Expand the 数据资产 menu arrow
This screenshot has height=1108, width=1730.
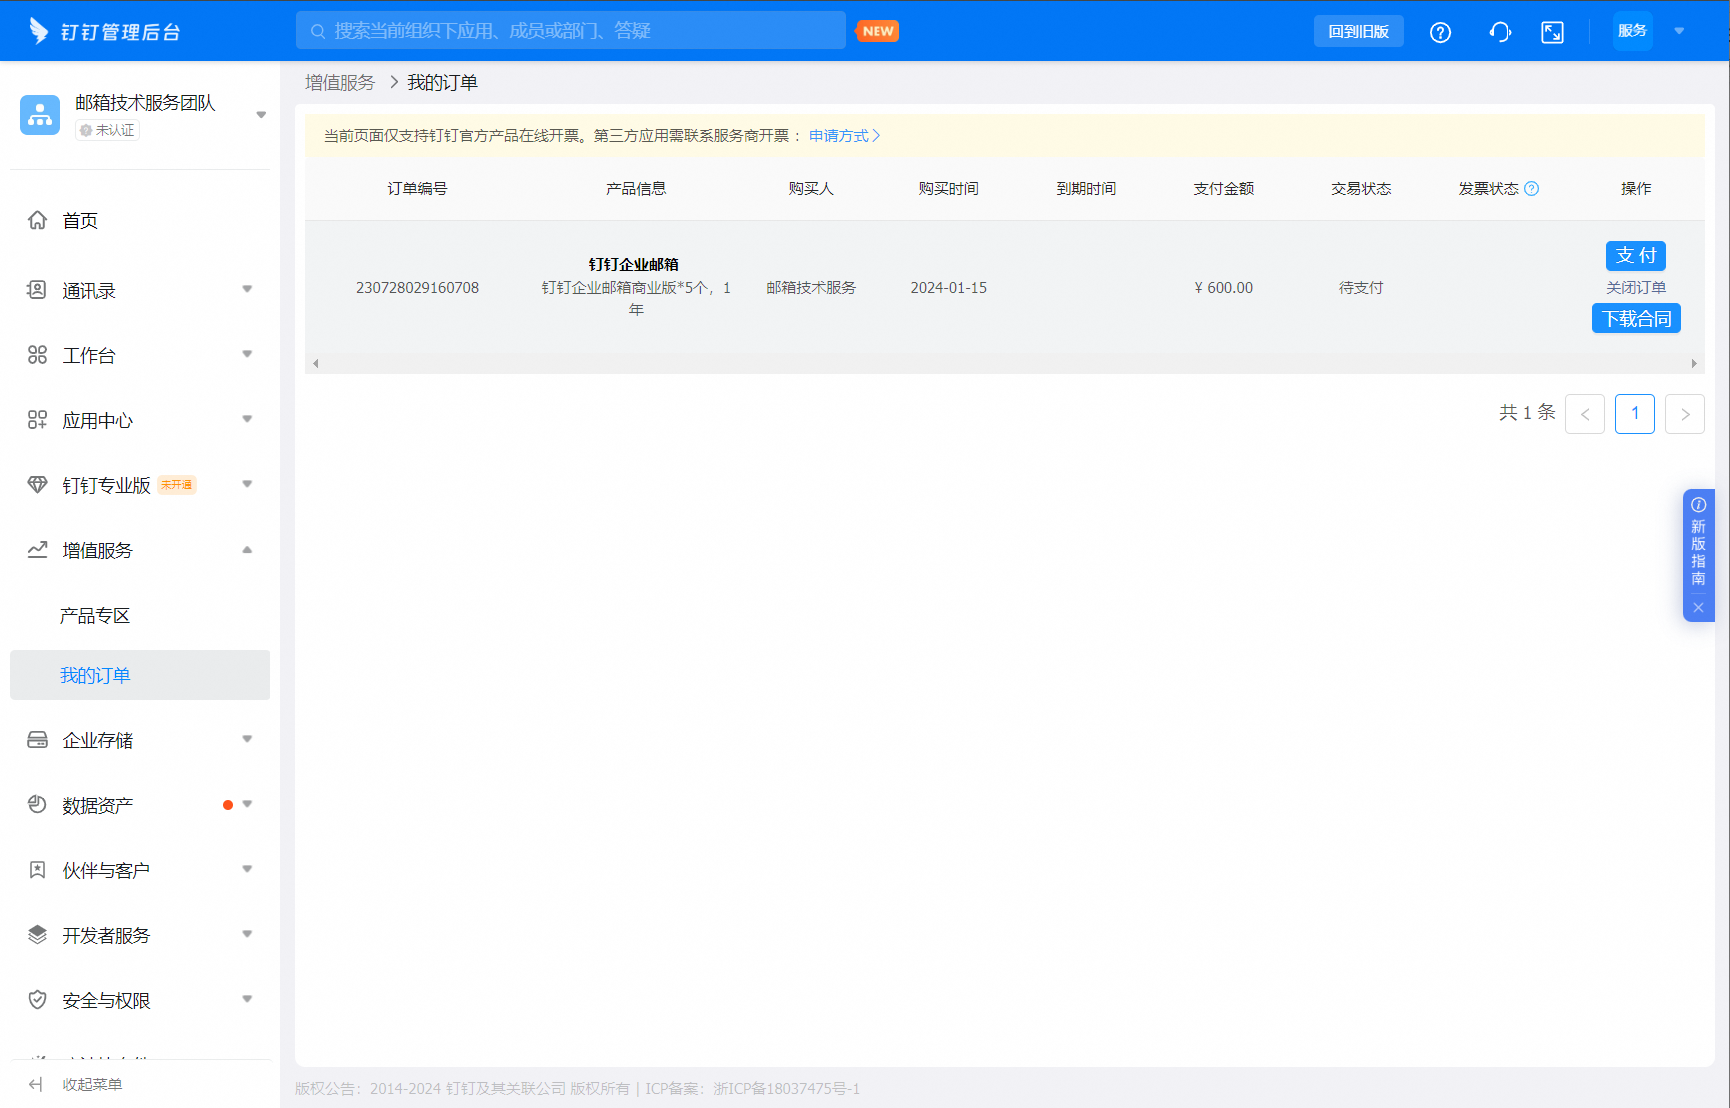pyautogui.click(x=247, y=804)
